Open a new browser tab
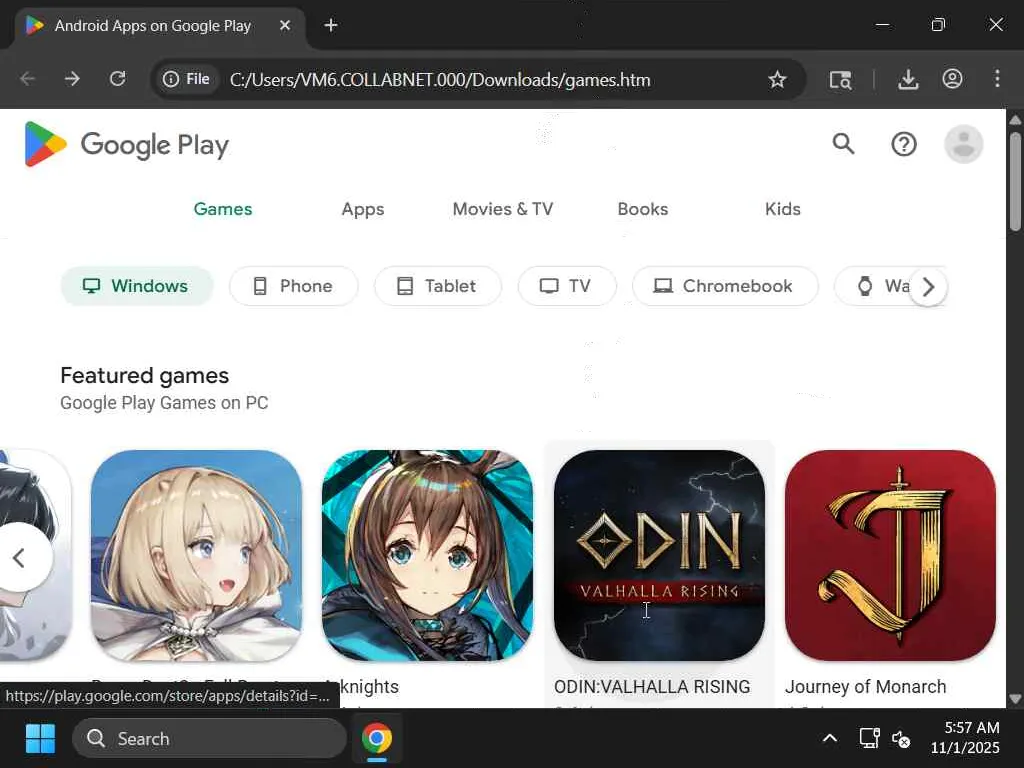The image size is (1024, 768). coord(330,25)
